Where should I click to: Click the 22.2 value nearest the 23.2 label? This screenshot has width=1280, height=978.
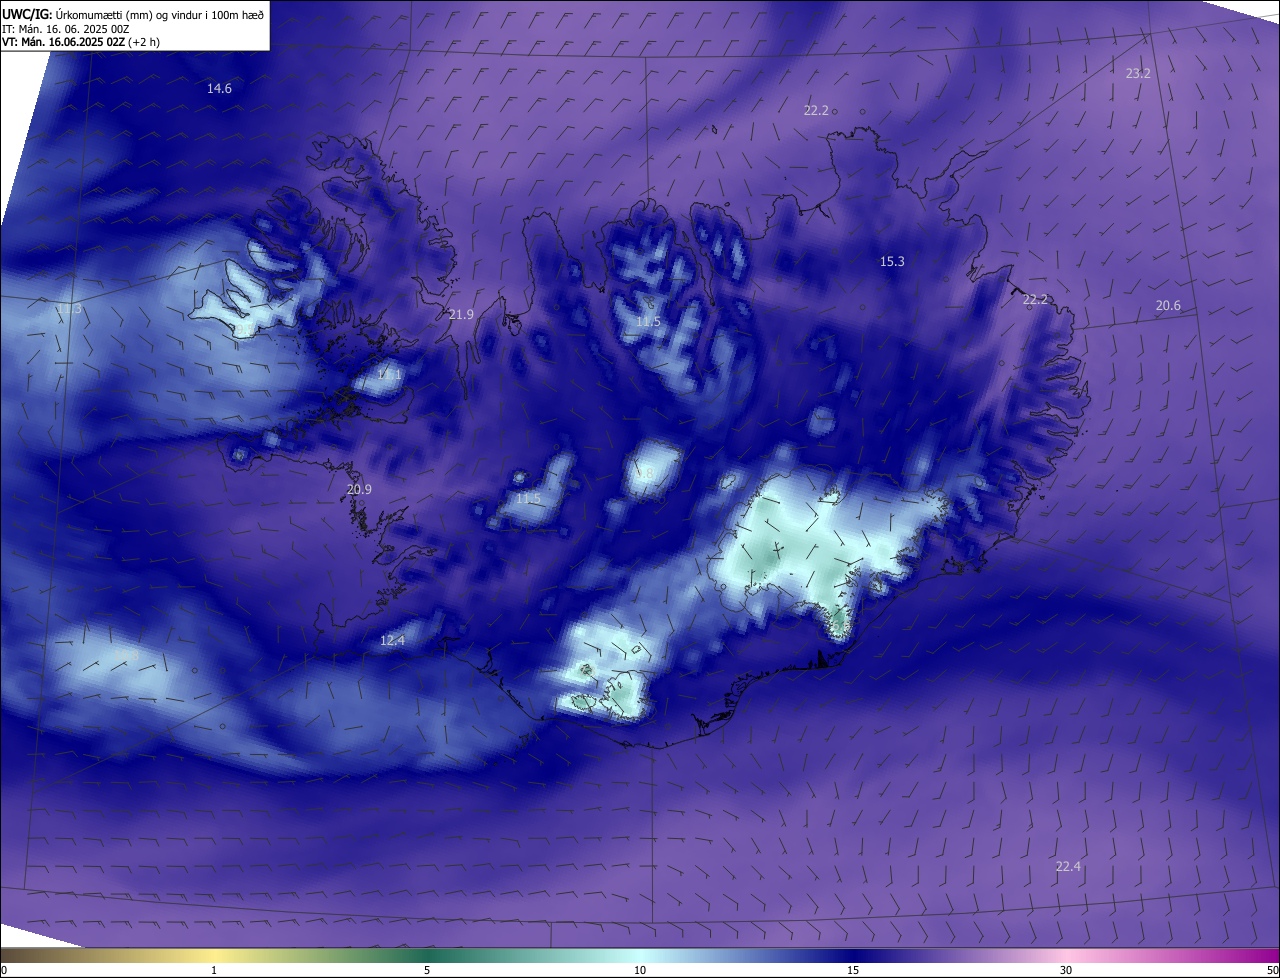click(x=816, y=111)
